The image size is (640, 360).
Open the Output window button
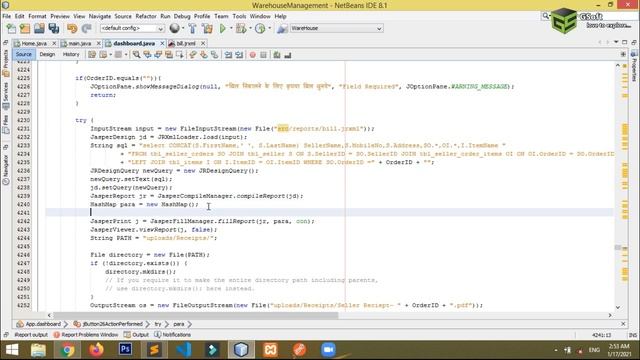click(136, 335)
